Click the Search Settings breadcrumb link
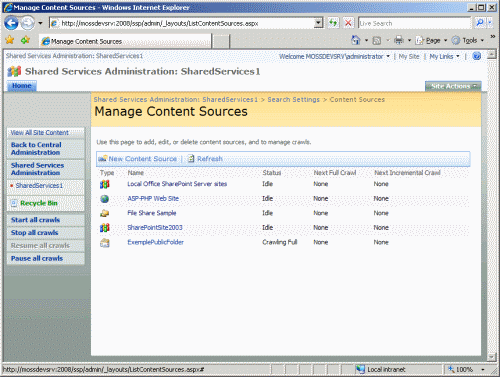The height and width of the screenshot is (377, 500). point(293,99)
